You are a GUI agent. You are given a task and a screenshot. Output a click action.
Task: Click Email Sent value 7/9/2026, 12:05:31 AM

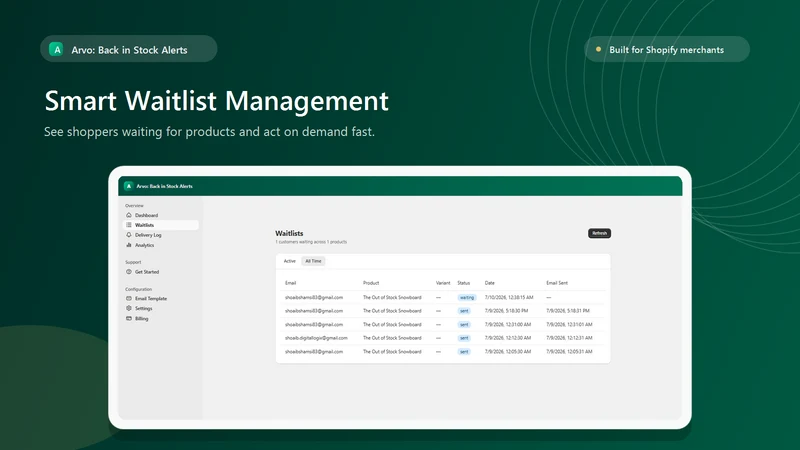[x=569, y=352]
